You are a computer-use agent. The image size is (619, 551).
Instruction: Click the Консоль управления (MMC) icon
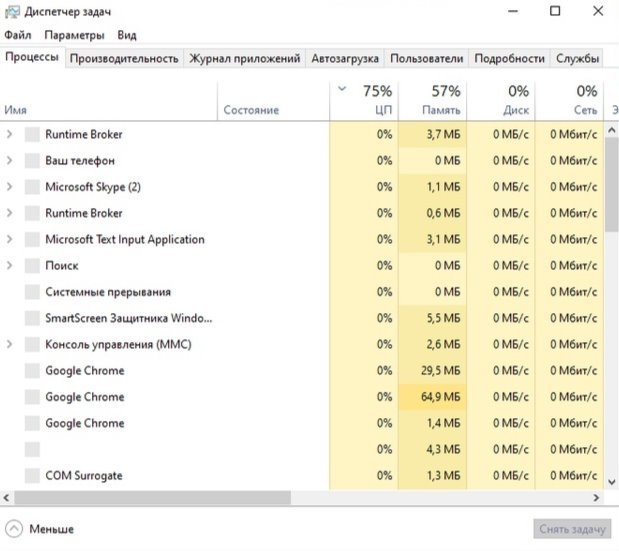click(32, 345)
